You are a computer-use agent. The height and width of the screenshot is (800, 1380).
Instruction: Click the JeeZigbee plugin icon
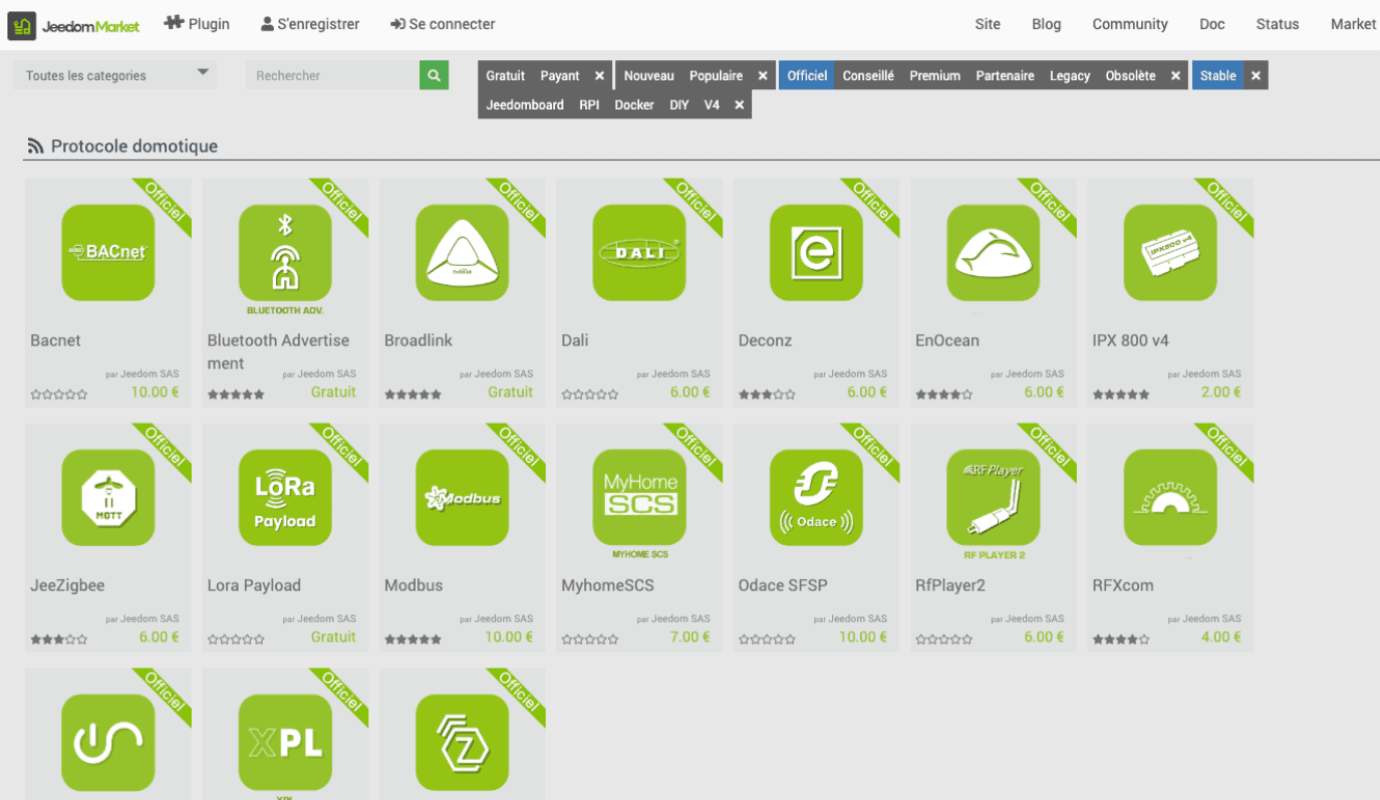108,497
